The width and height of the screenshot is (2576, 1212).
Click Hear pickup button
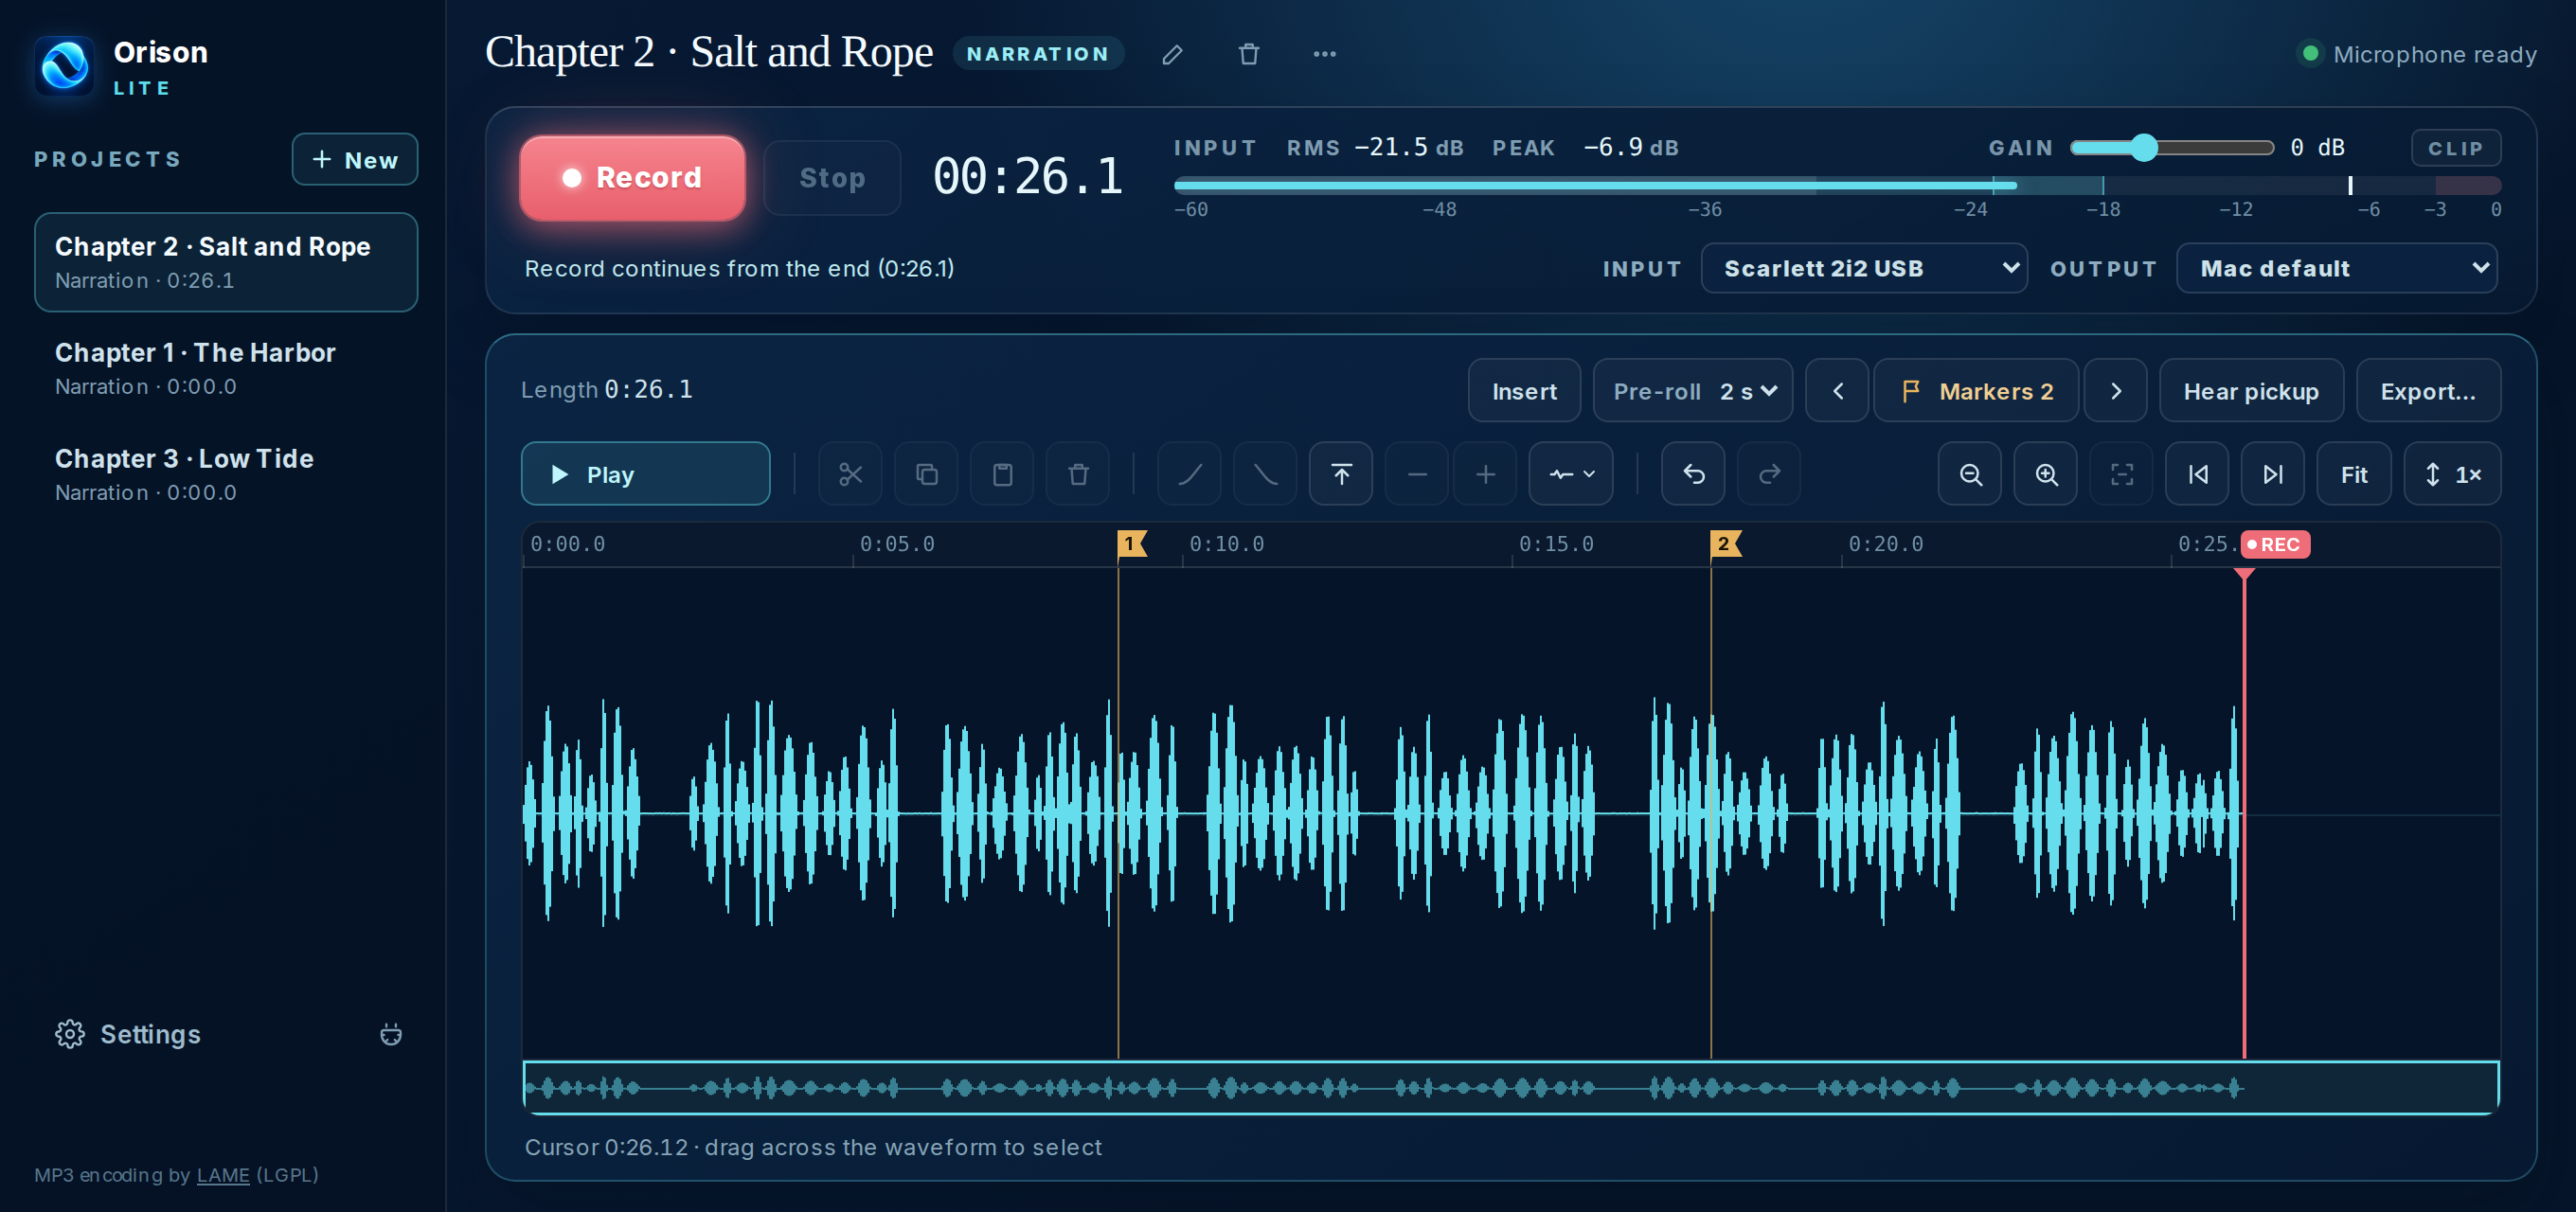pos(2251,391)
